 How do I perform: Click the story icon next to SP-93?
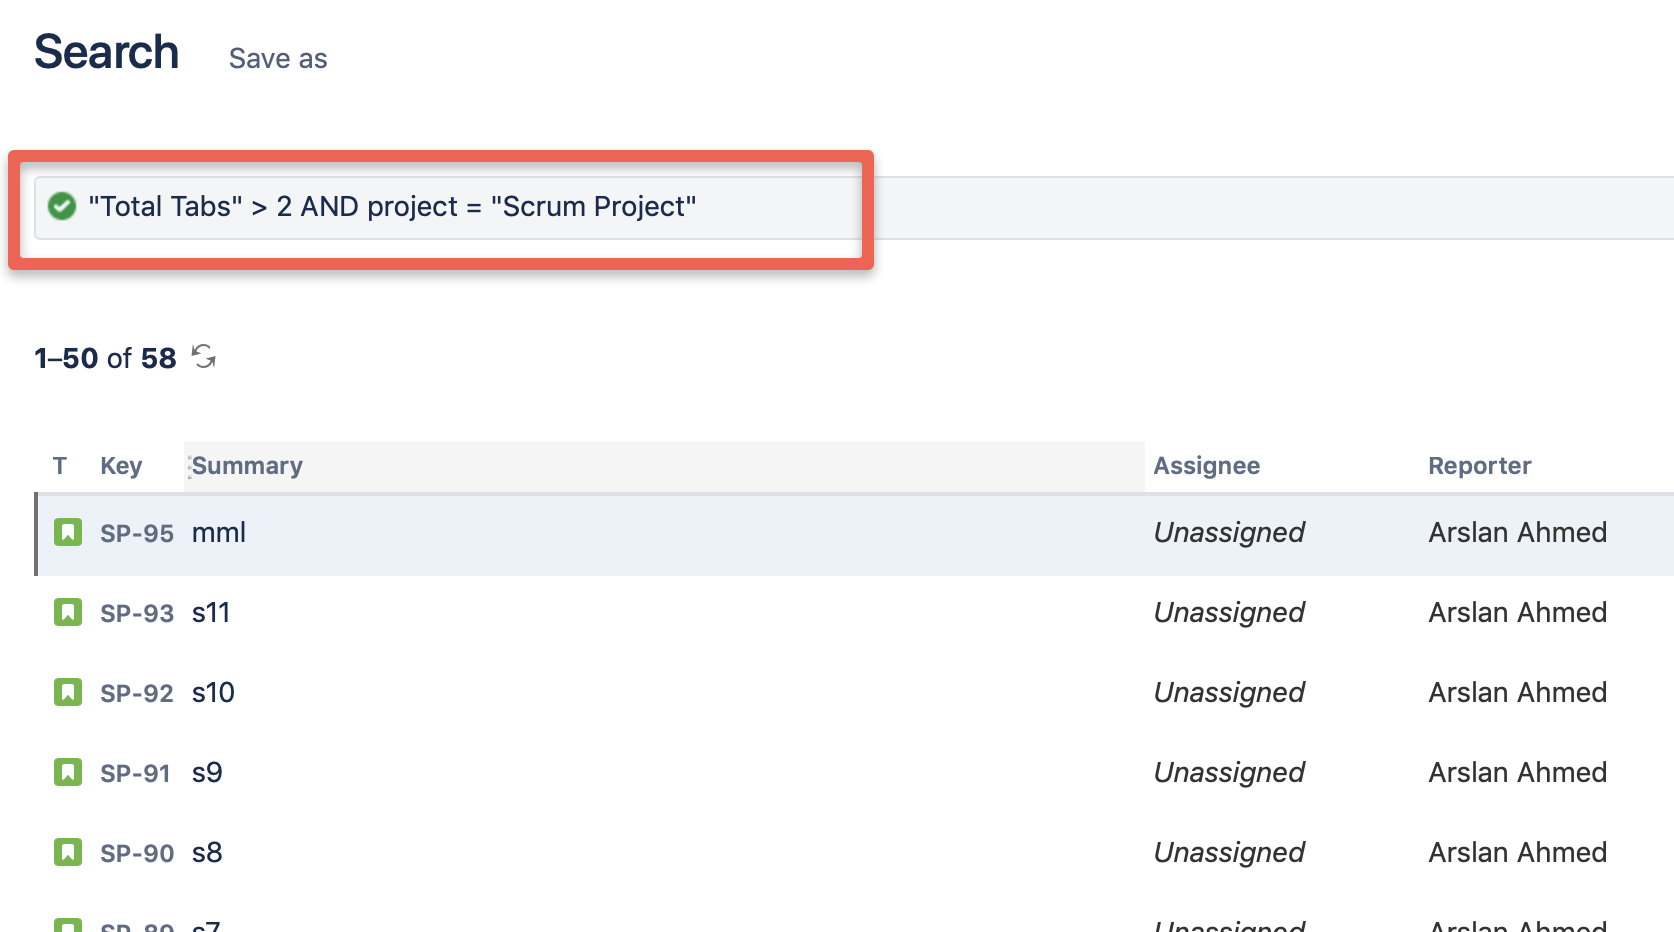[x=66, y=612]
